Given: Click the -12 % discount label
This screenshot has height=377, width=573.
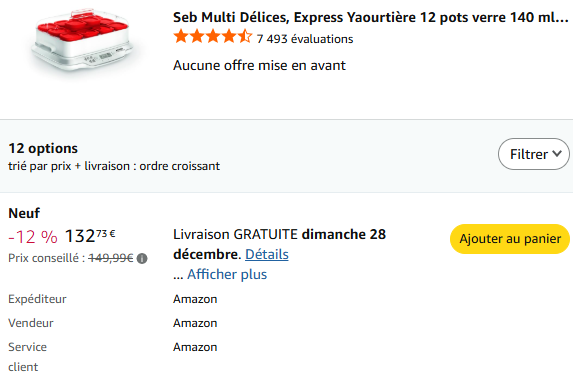Looking at the screenshot, I should 33,237.
